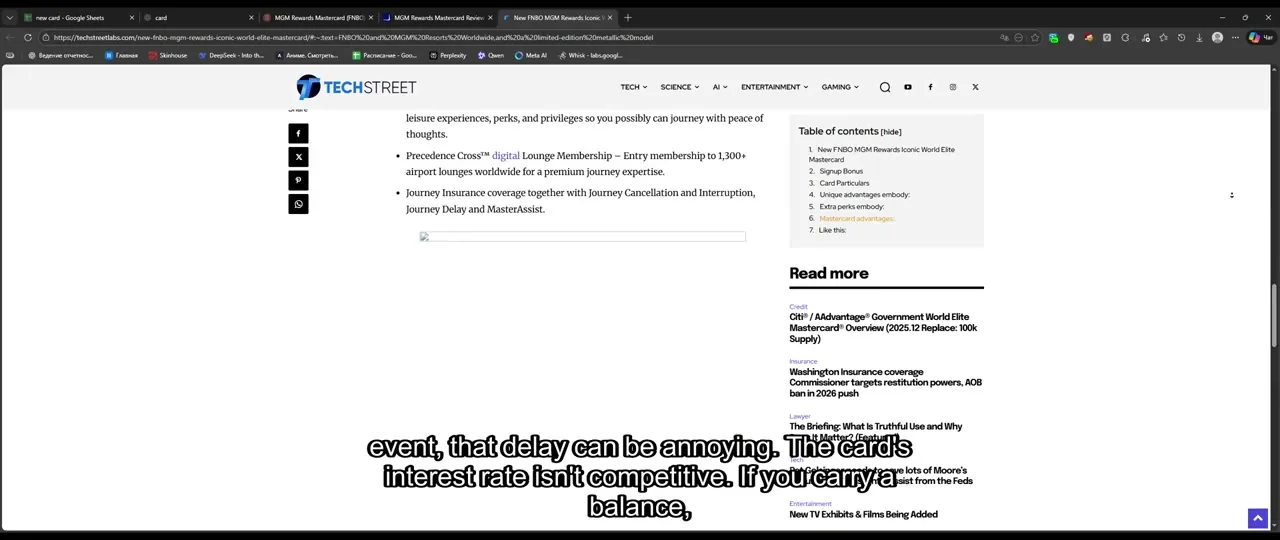The image size is (1280, 540).
Task: Open 'Citi / AAdvantage Government World Elite' article
Action: point(883,328)
